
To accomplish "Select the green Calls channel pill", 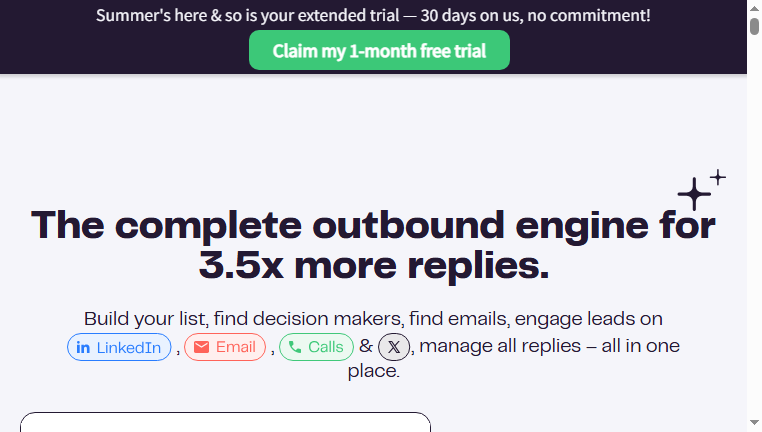I will click(x=316, y=347).
